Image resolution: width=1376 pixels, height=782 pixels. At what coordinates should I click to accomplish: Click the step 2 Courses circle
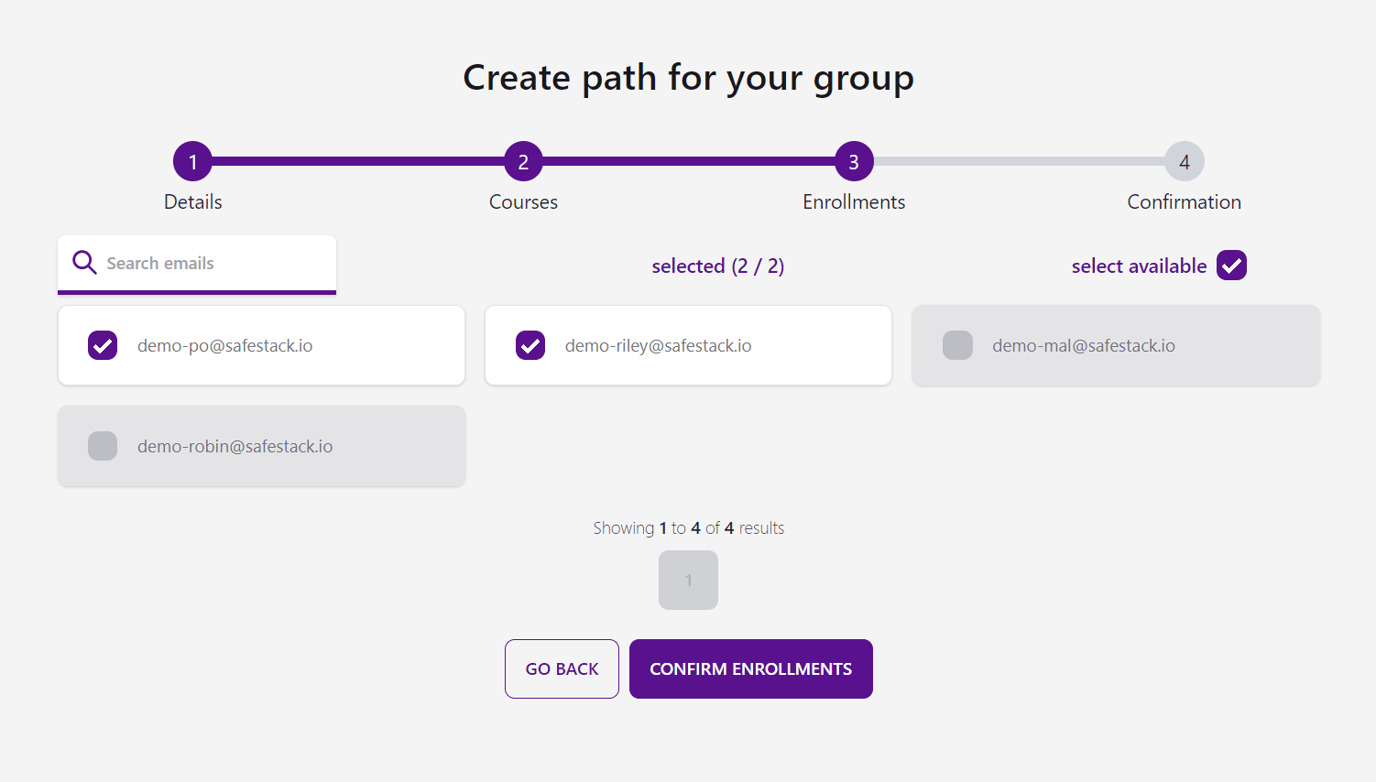click(x=523, y=161)
